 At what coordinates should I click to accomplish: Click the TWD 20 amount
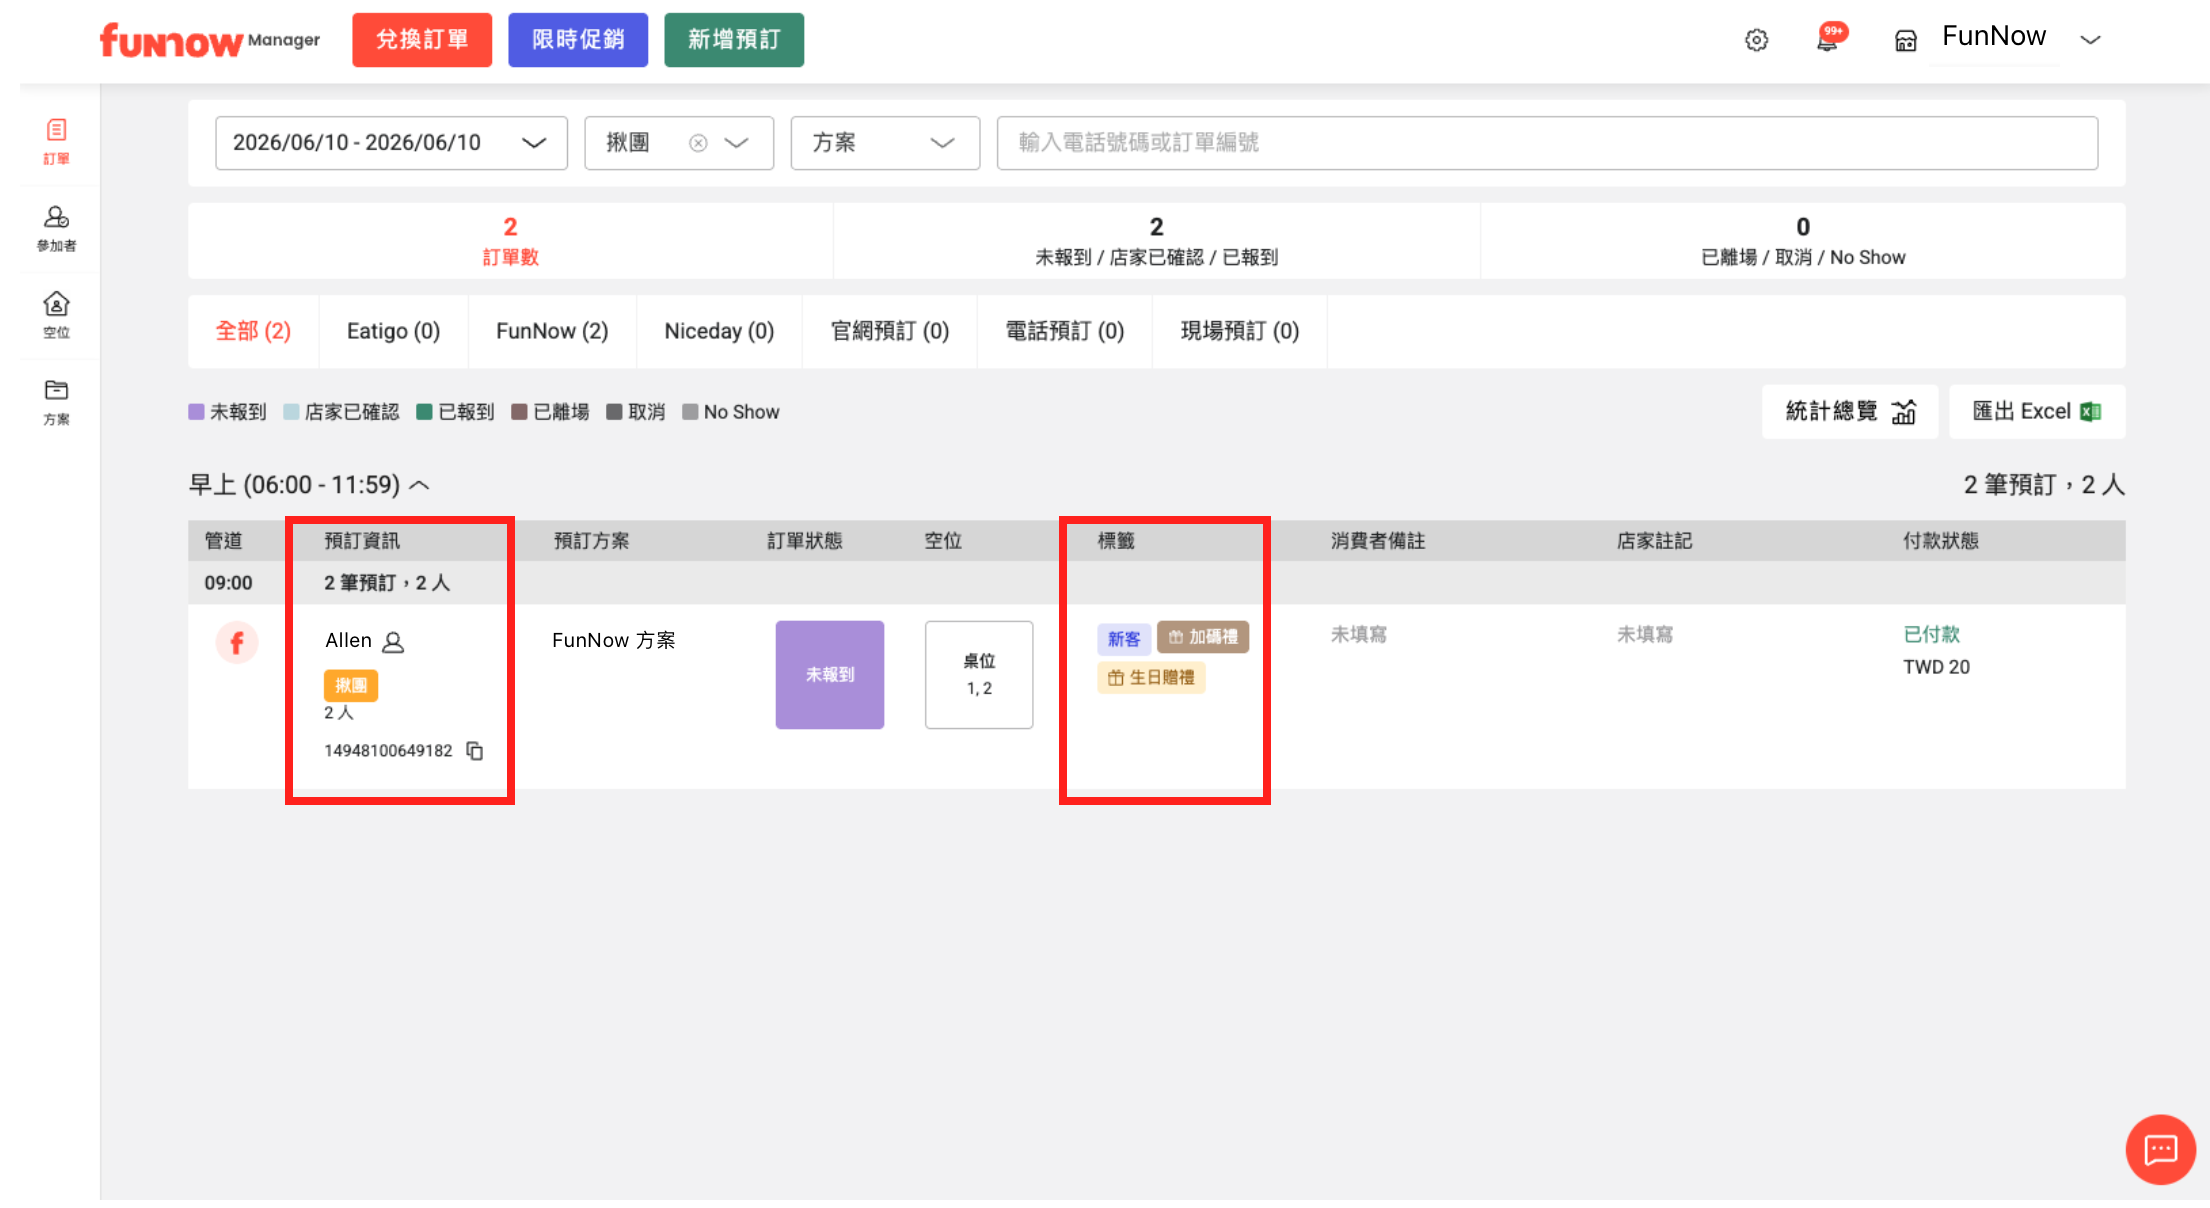point(1936,667)
